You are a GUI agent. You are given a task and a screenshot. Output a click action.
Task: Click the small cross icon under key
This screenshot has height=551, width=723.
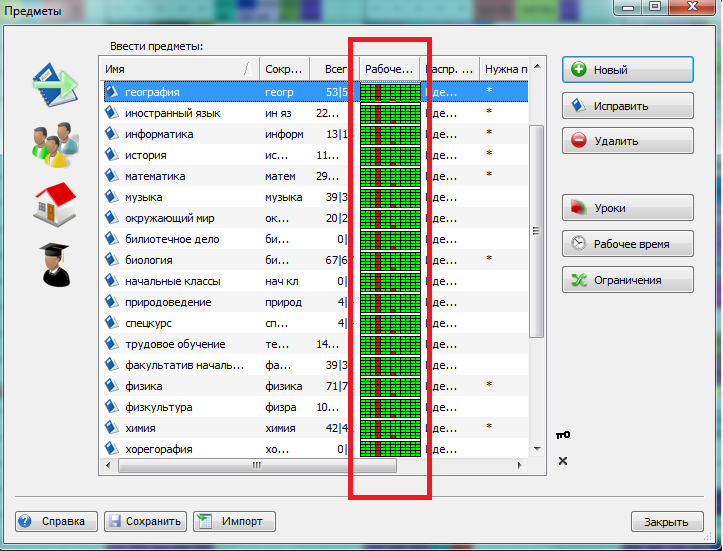(563, 461)
